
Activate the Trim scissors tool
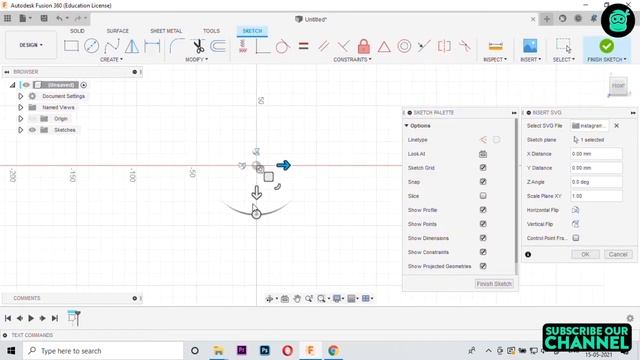198,46
